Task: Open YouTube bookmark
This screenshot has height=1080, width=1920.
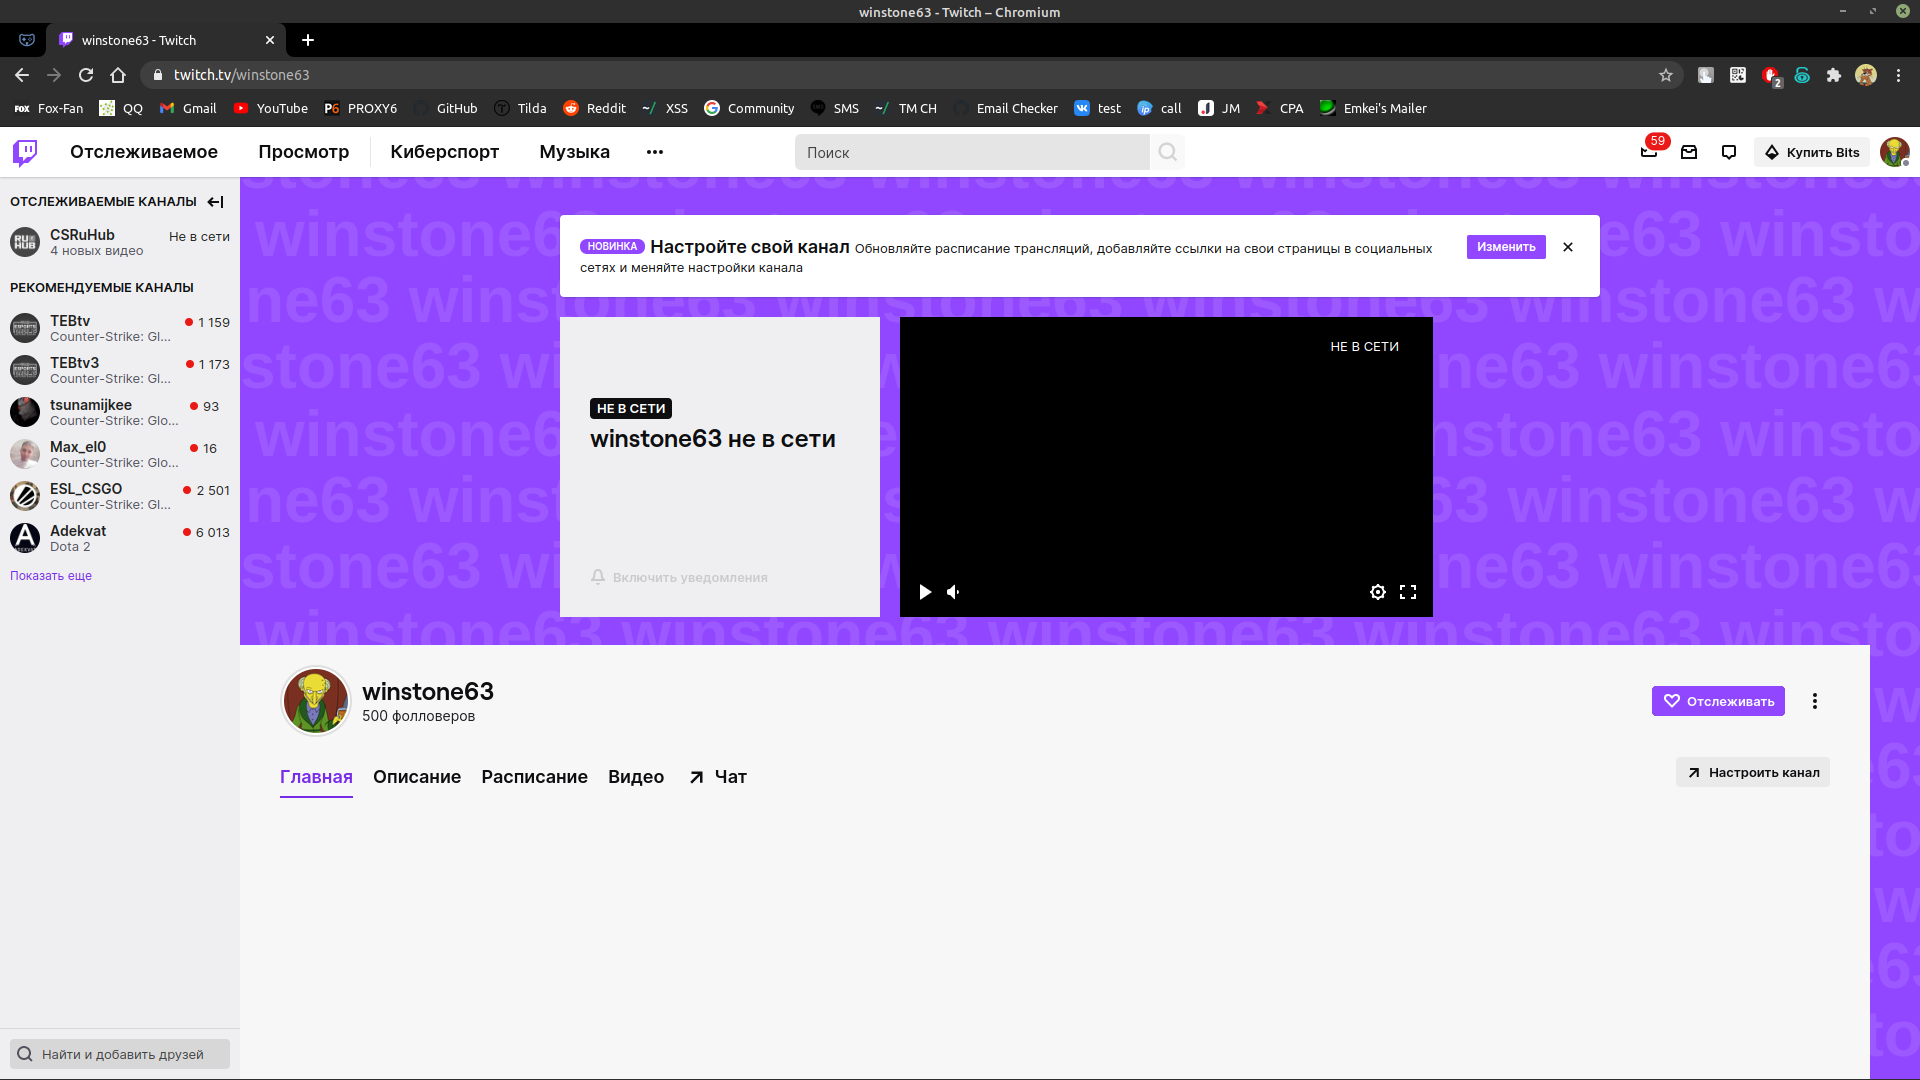Action: click(271, 108)
